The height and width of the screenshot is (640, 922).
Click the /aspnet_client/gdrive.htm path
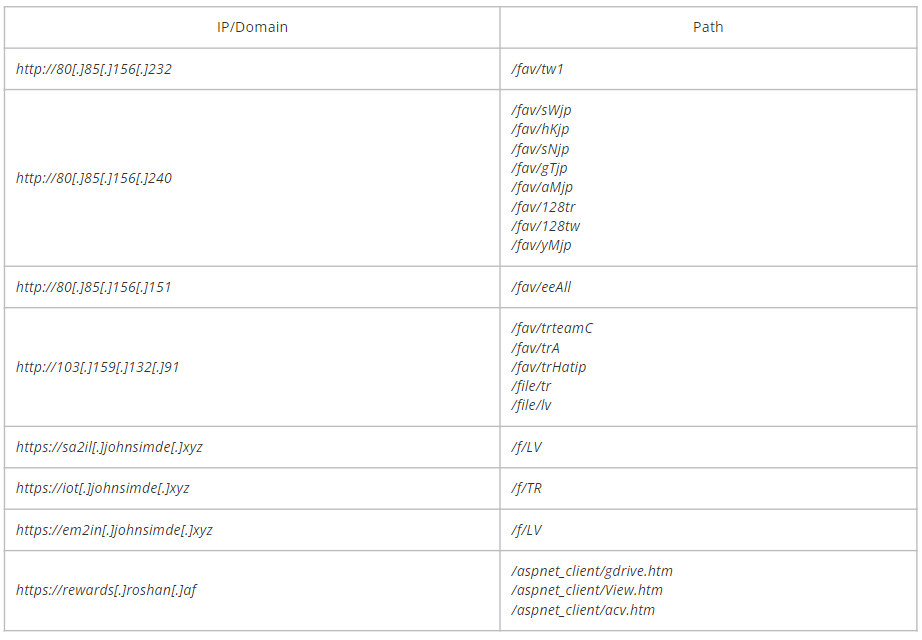point(592,571)
